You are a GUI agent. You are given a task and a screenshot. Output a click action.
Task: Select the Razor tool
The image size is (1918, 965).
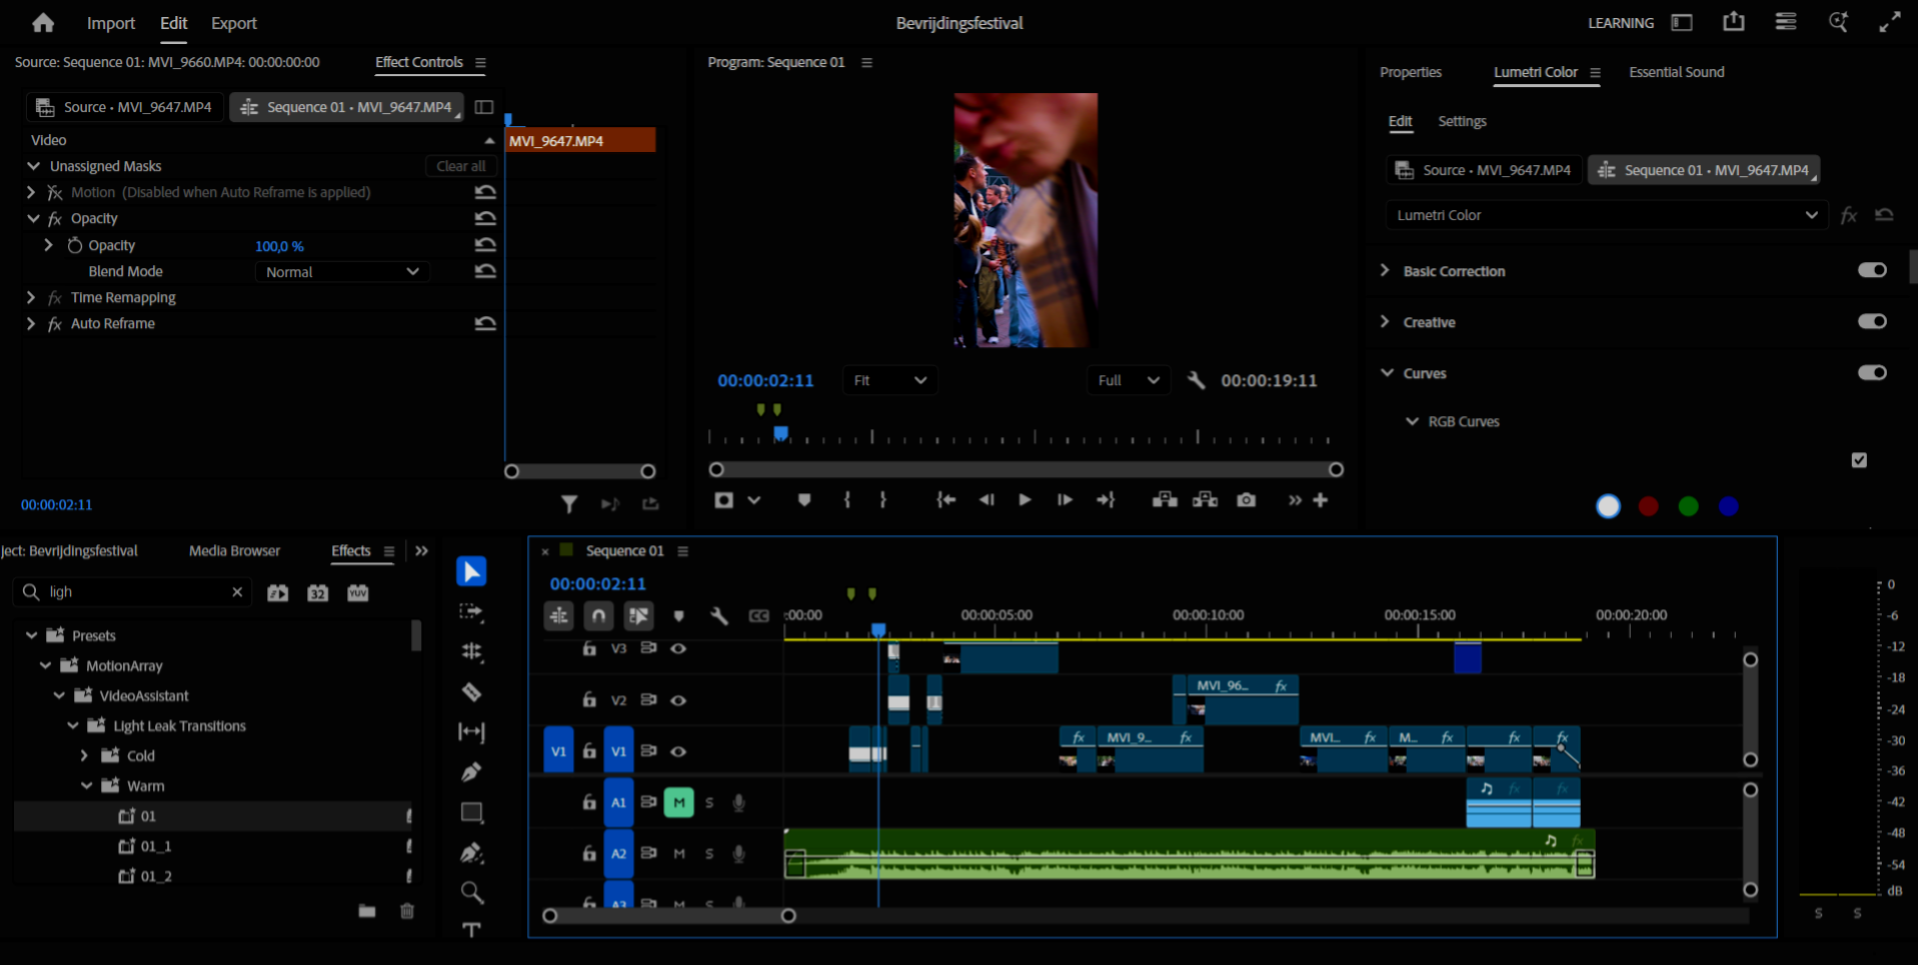click(471, 692)
